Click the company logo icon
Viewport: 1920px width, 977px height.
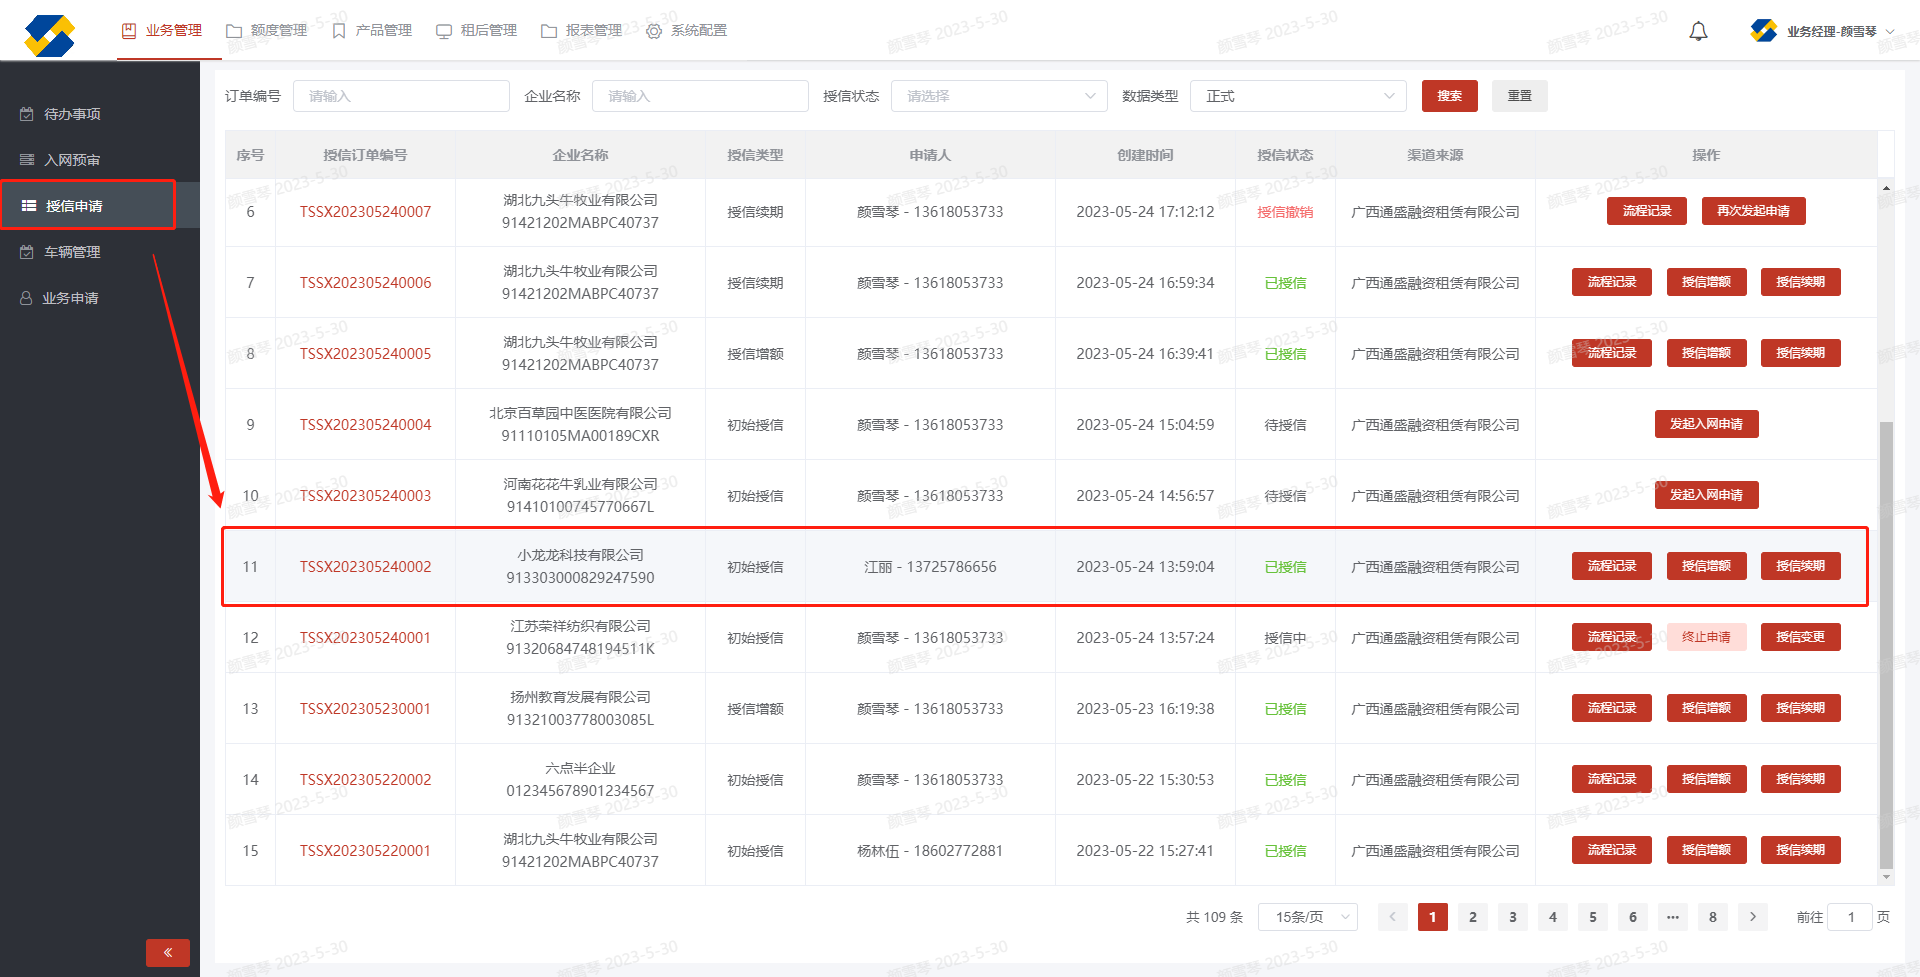pyautogui.click(x=50, y=36)
